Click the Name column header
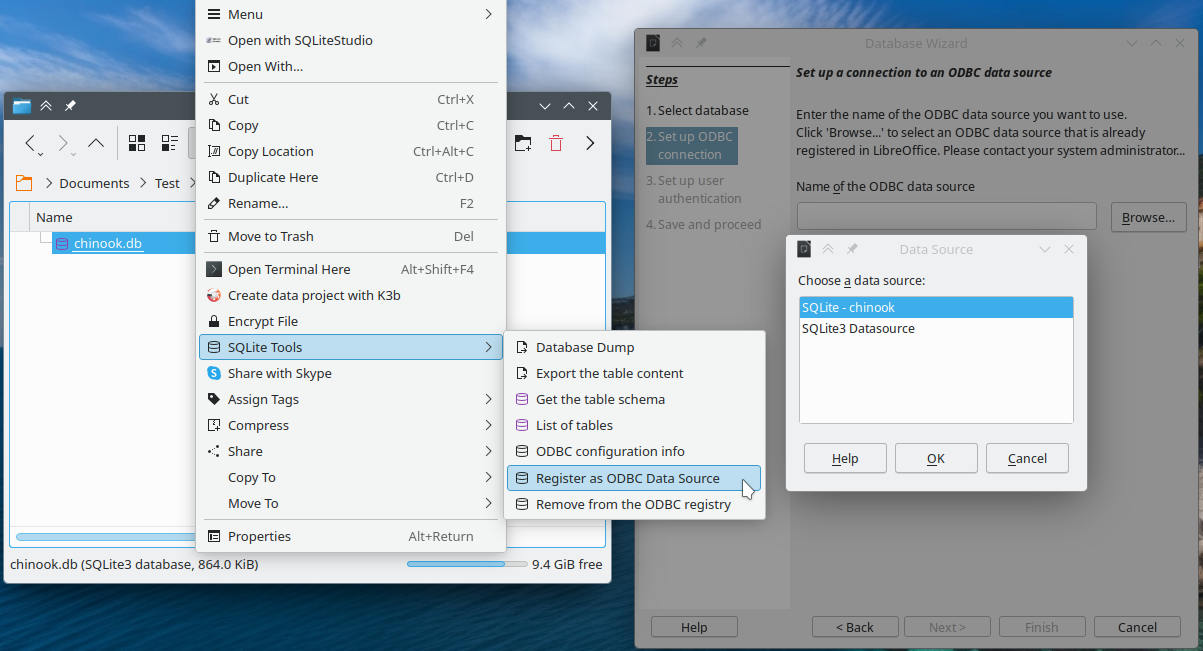 pos(54,217)
